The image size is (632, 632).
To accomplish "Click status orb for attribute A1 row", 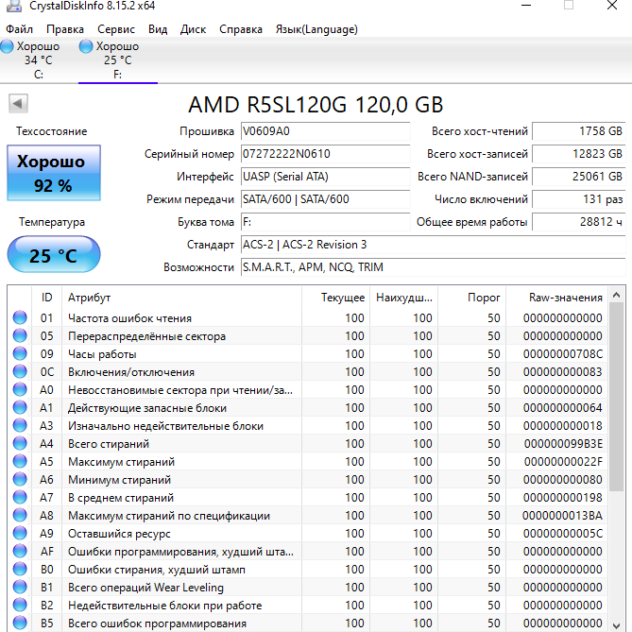I will (20, 407).
